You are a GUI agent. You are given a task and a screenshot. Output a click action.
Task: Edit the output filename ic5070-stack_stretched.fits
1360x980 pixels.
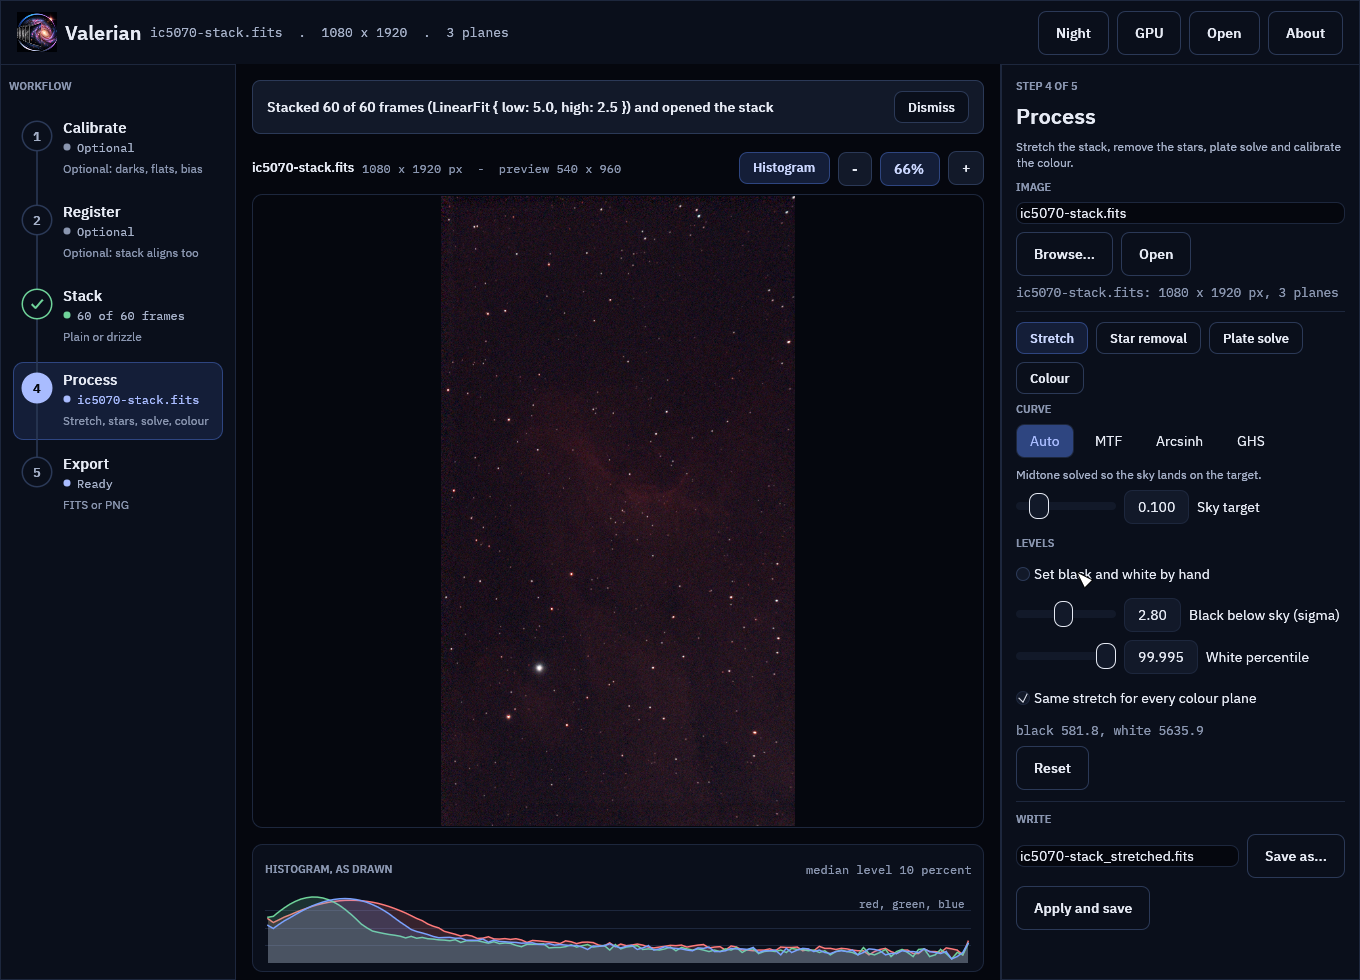point(1127,856)
